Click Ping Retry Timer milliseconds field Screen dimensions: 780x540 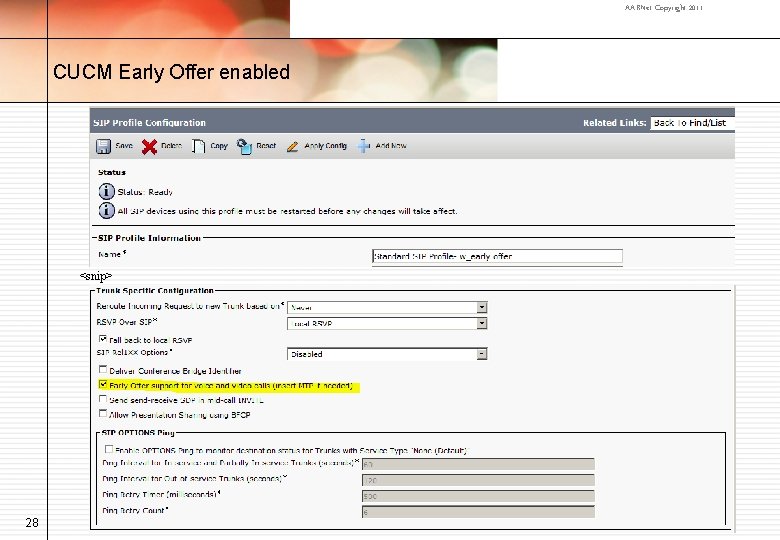click(478, 496)
